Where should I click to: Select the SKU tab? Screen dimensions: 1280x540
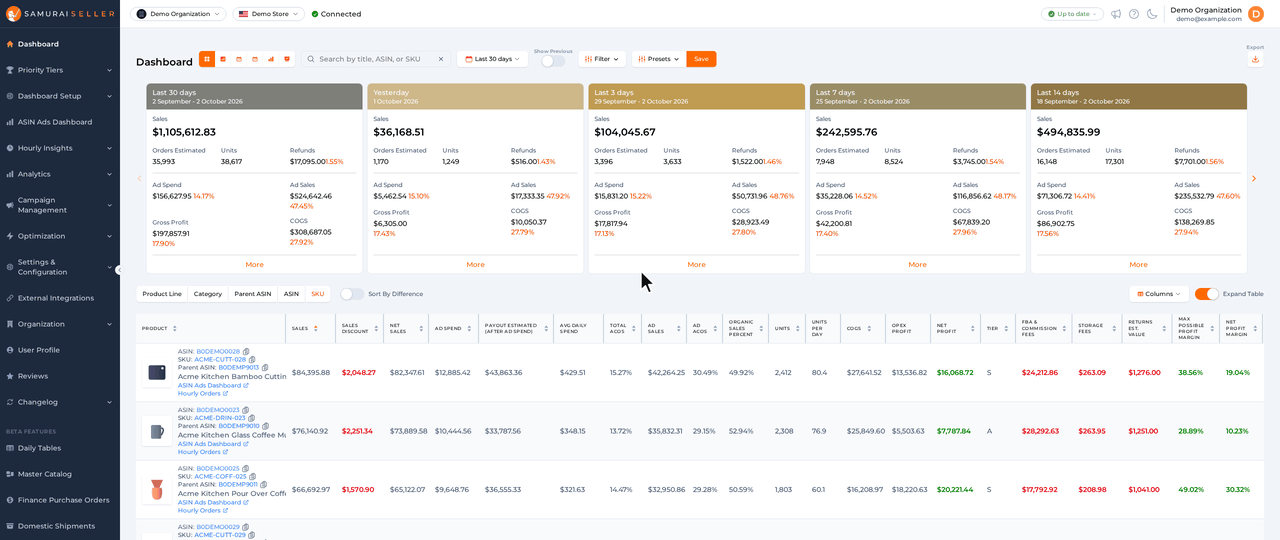pyautogui.click(x=318, y=294)
